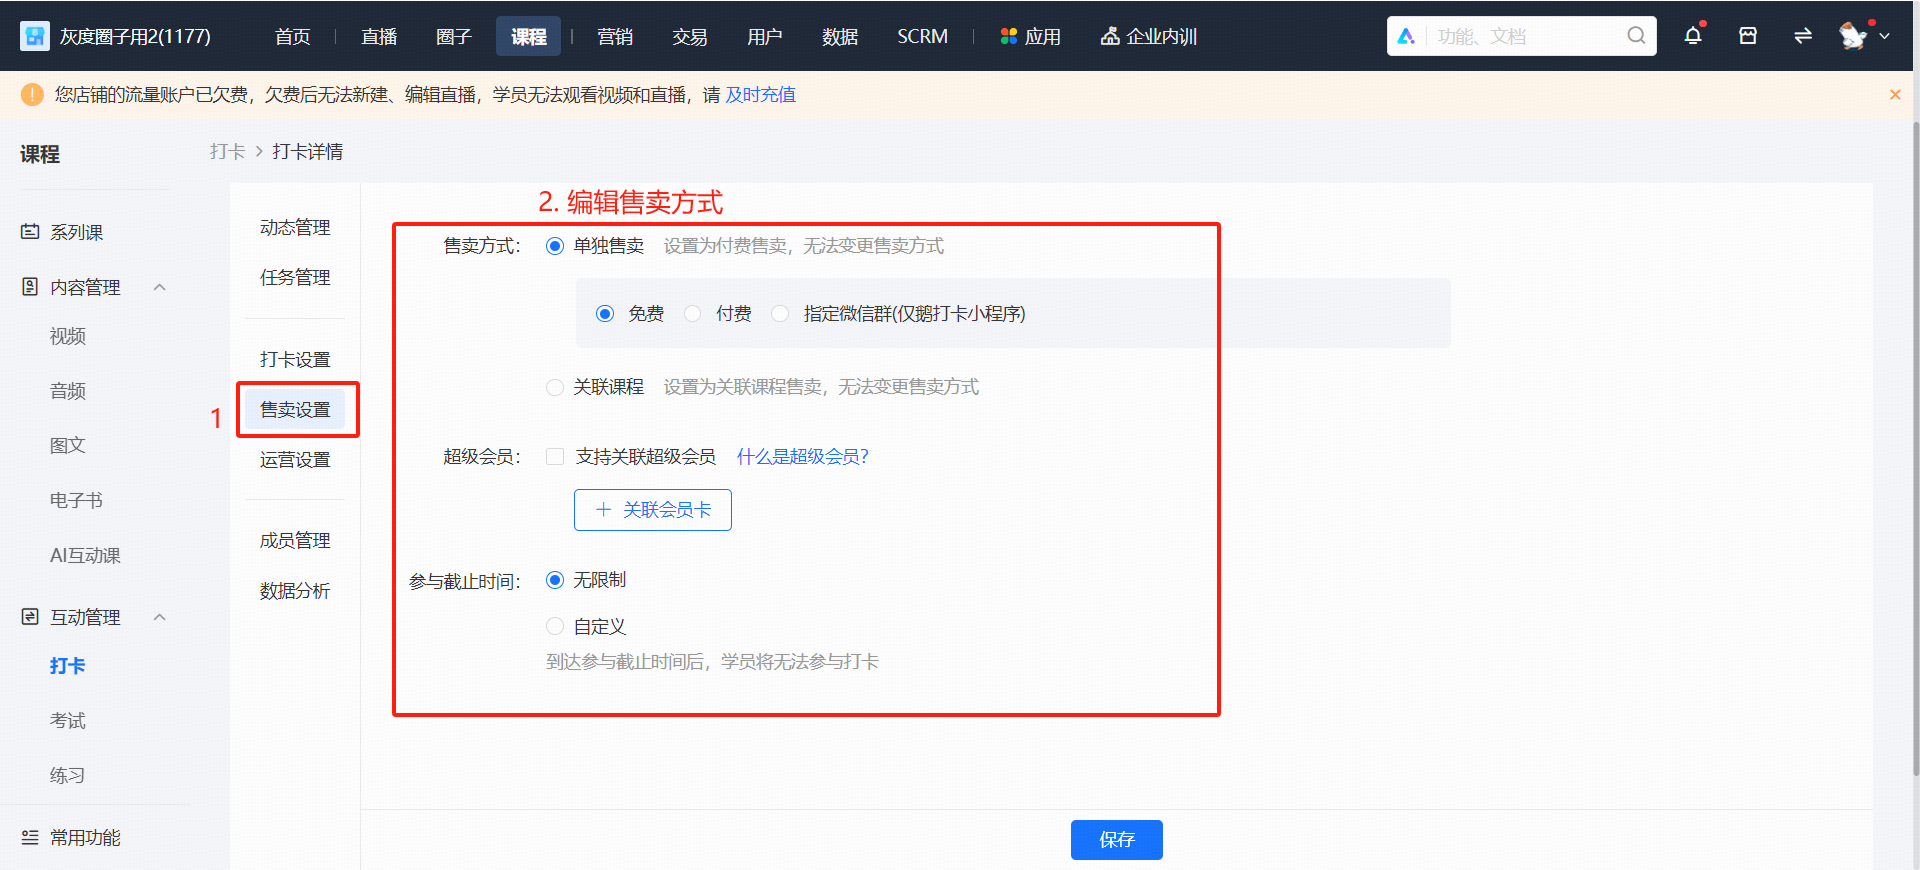1920x870 pixels.
Task: Collapse 互动管理 section chevron
Action: tap(160, 617)
